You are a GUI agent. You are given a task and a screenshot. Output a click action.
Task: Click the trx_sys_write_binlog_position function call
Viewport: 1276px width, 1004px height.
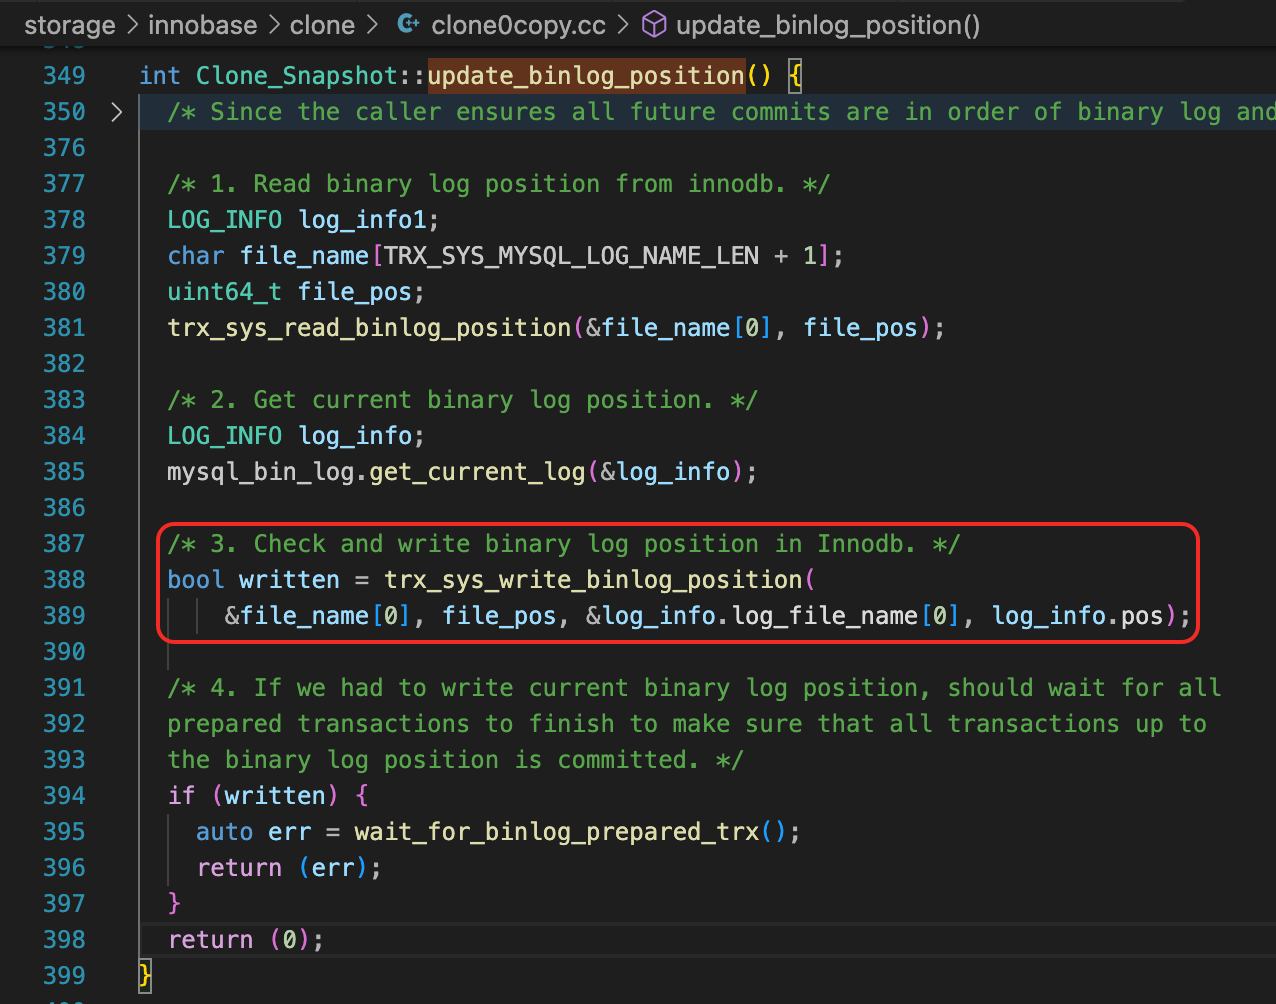click(593, 580)
